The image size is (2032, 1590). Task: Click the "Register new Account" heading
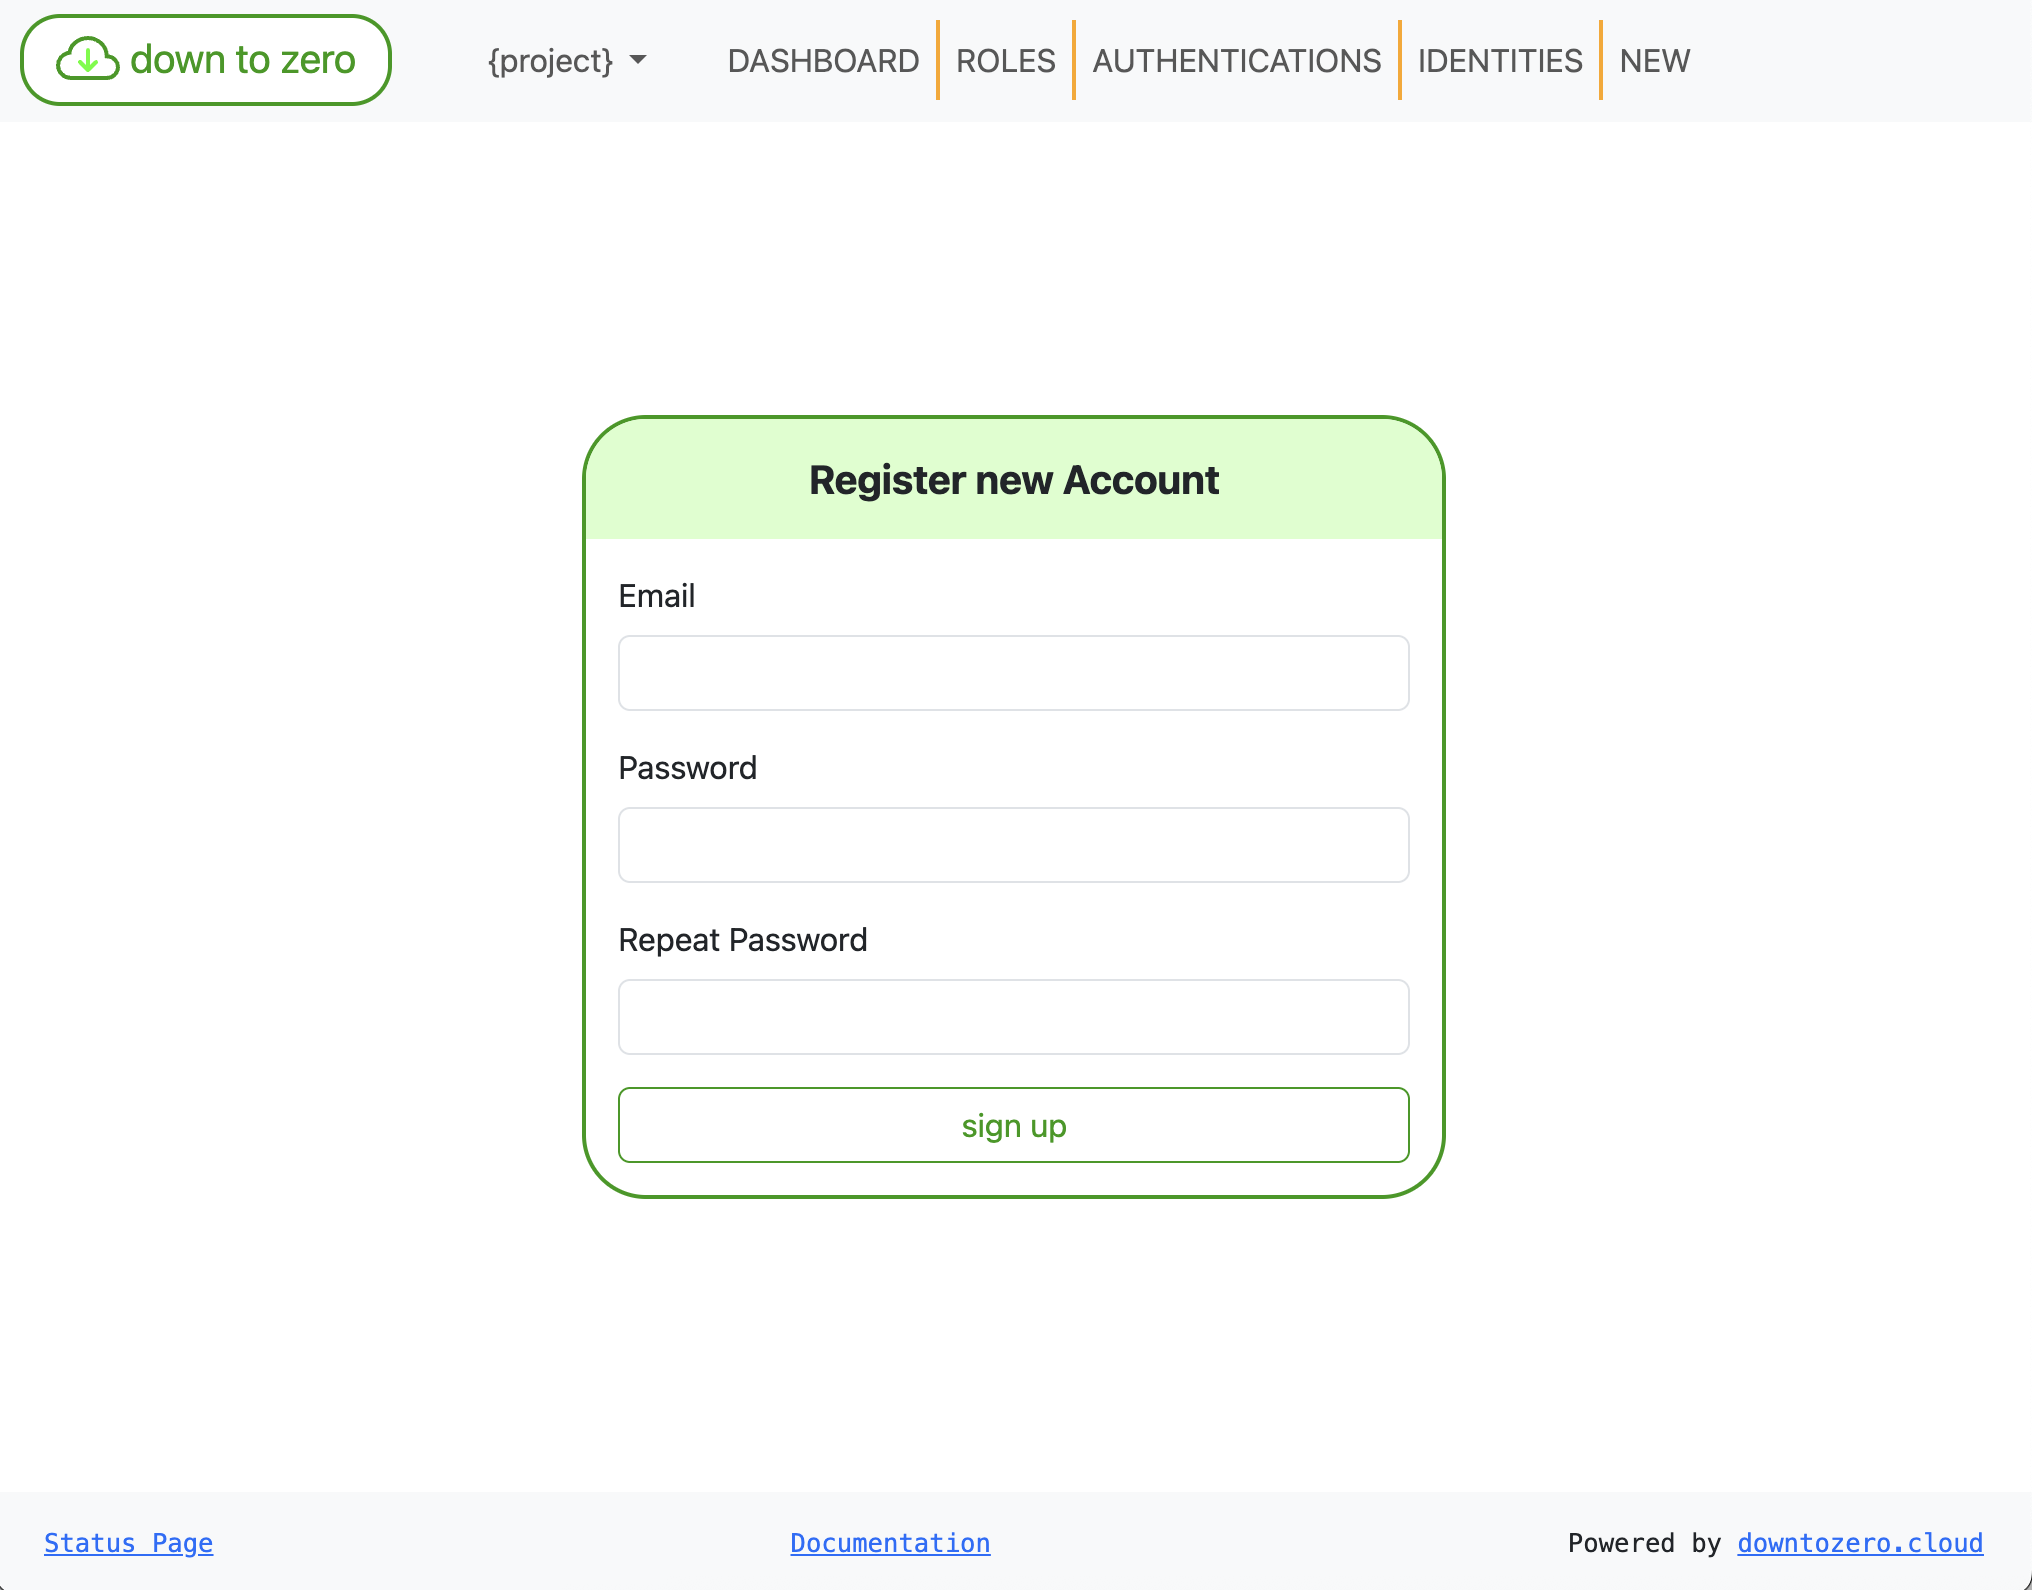[1013, 480]
